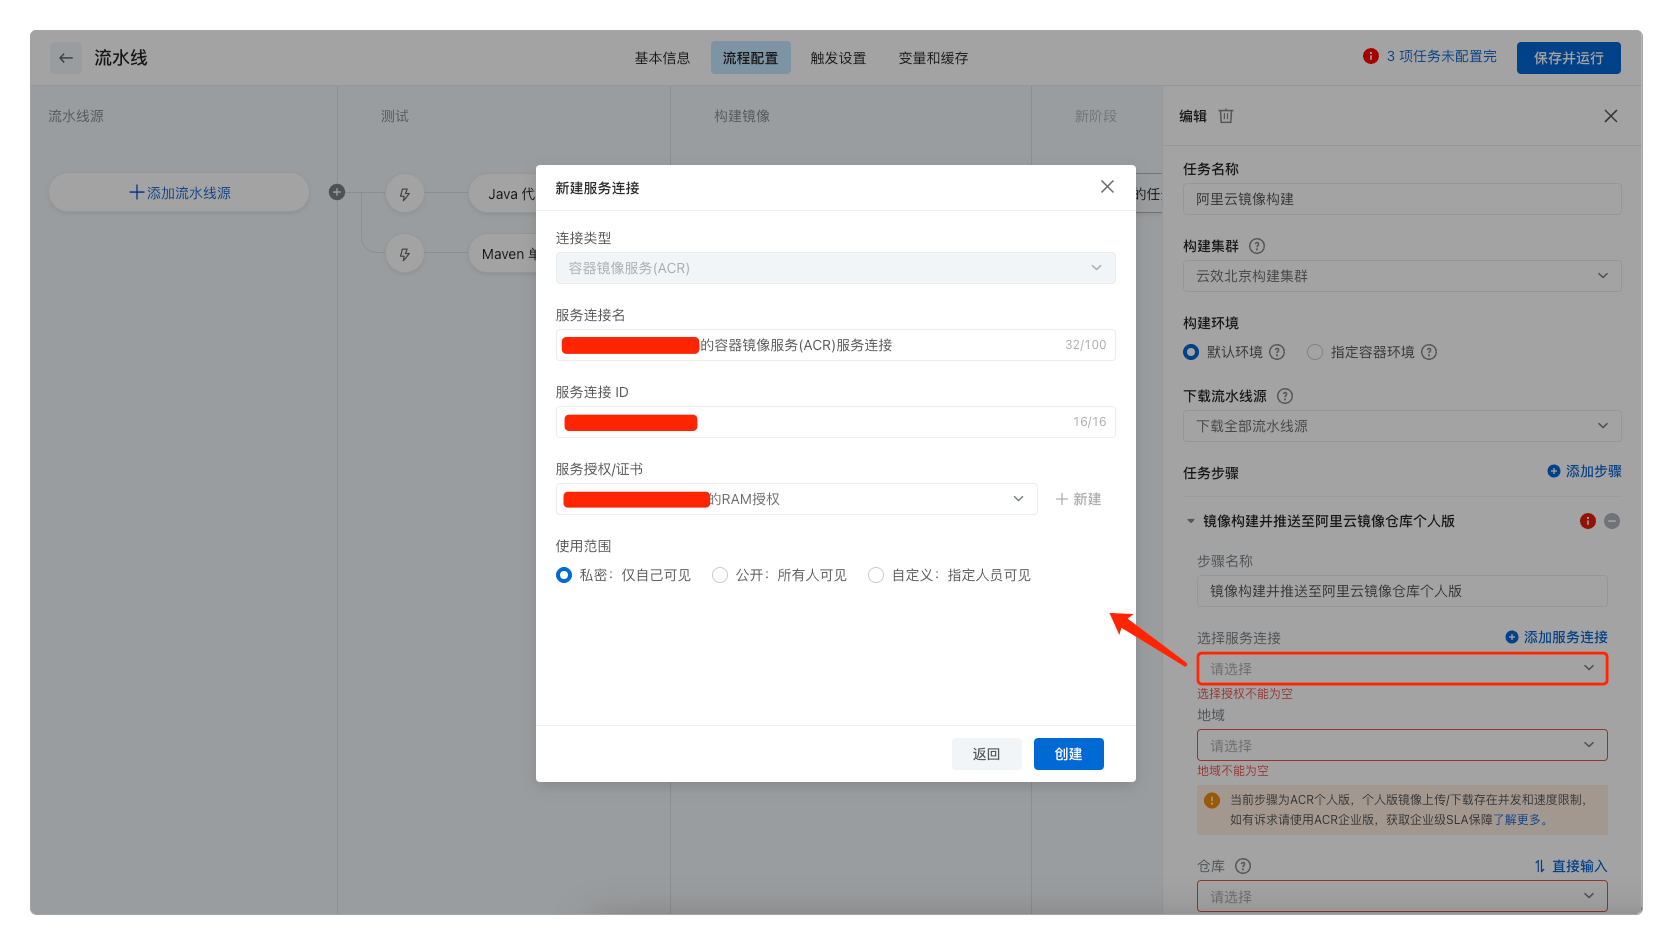Focus the 任务名称 input field

tap(1402, 199)
